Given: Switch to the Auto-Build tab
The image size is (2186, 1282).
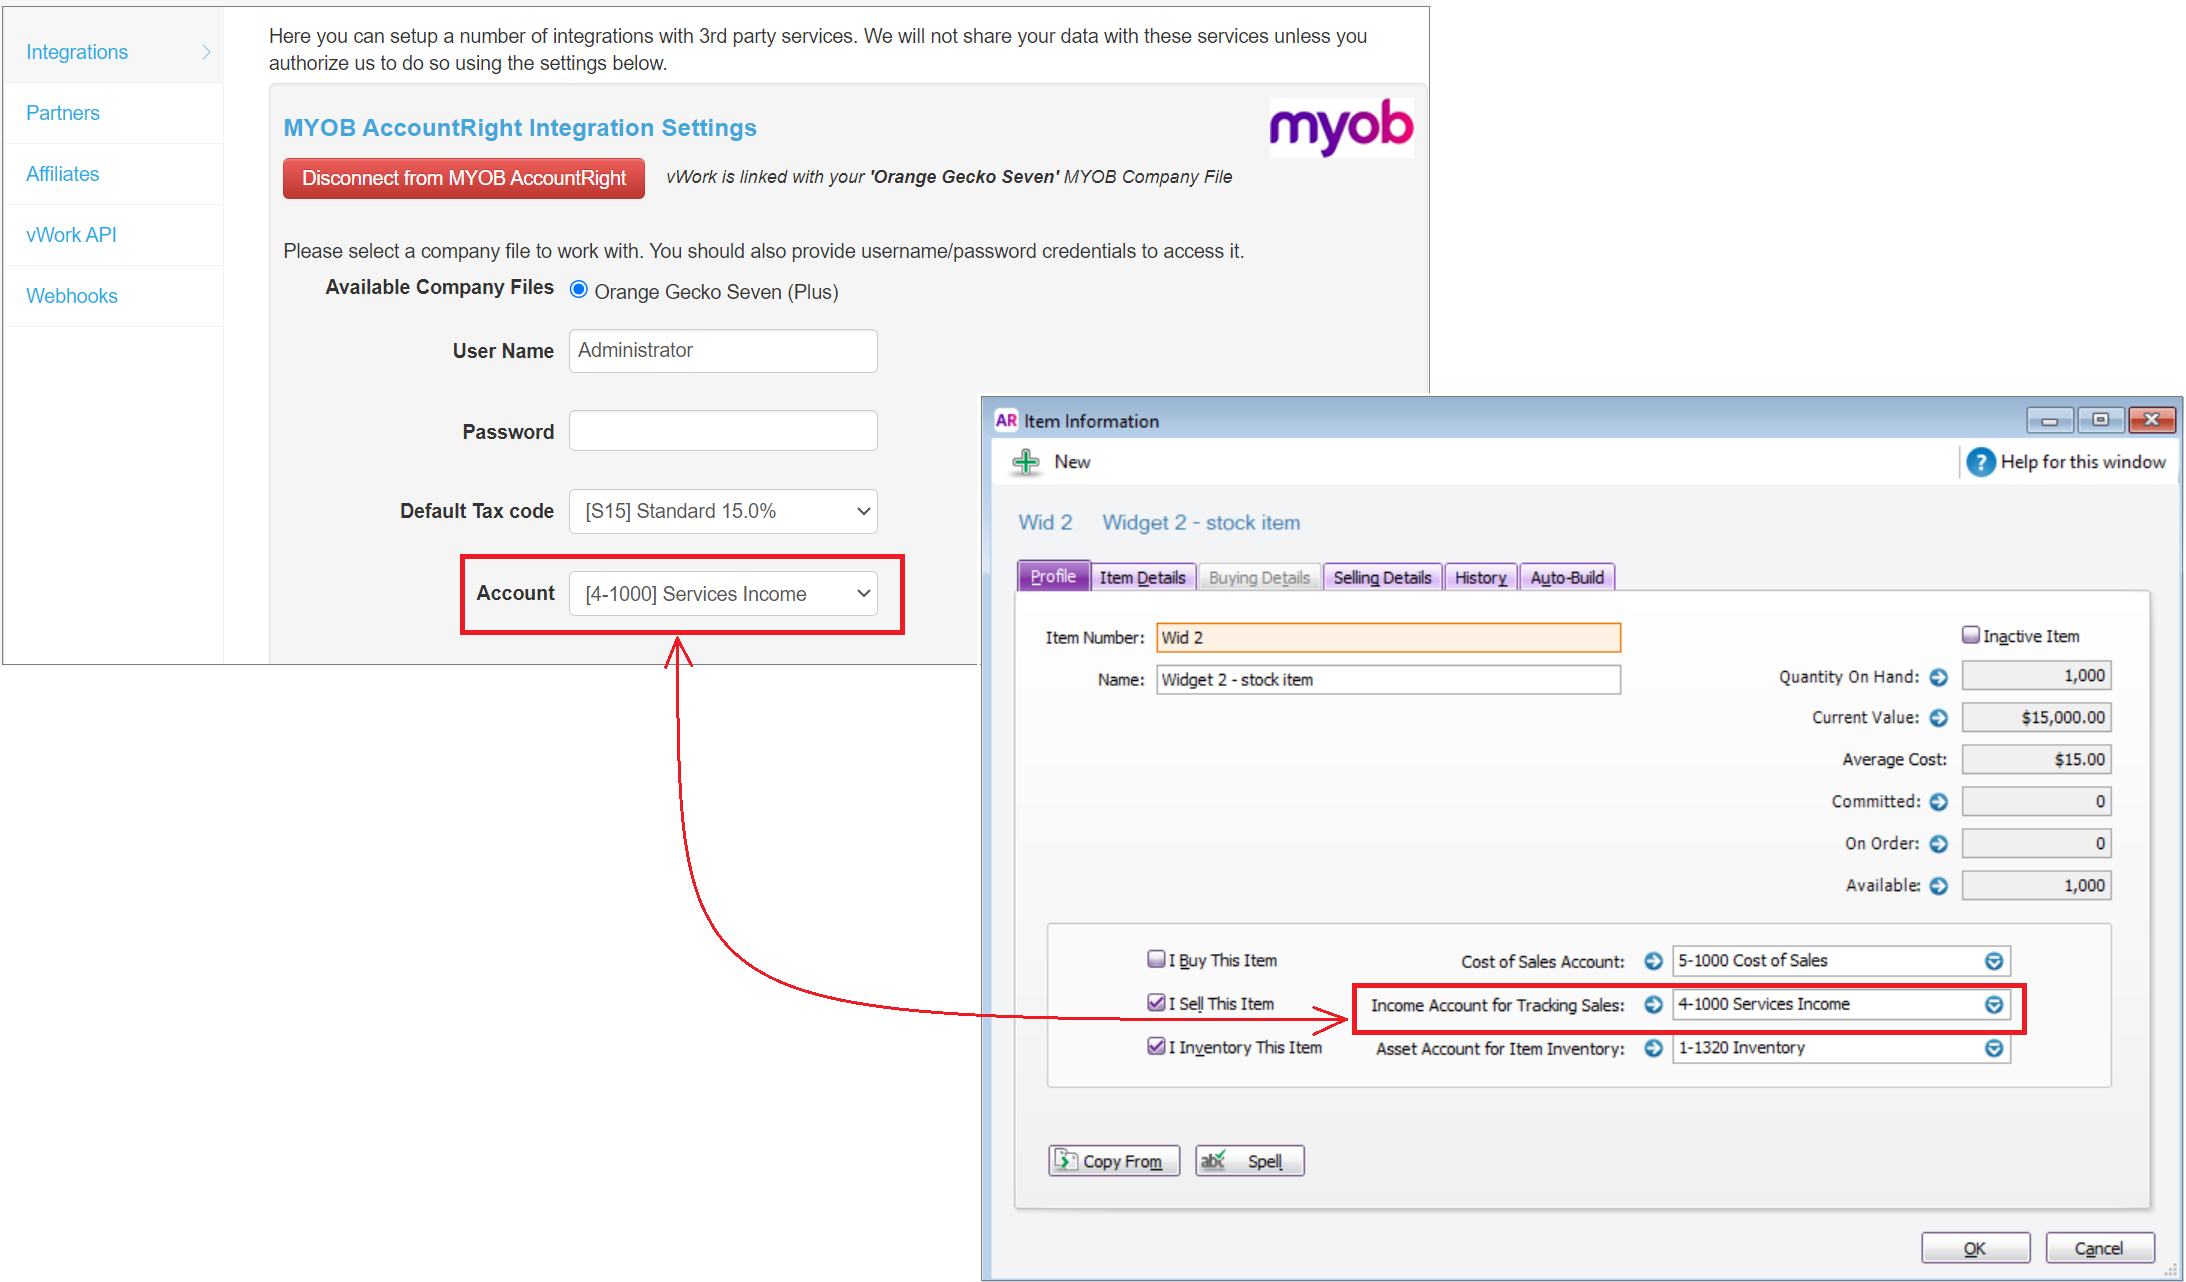Looking at the screenshot, I should pos(1567,578).
